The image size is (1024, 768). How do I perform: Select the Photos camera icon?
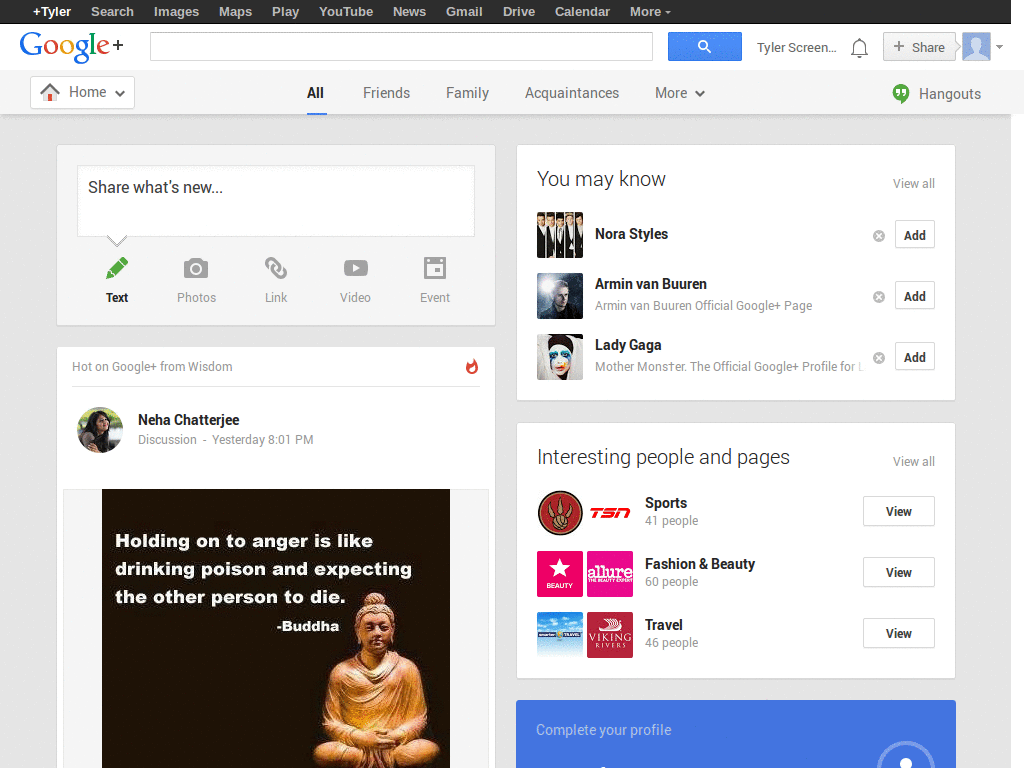pyautogui.click(x=196, y=268)
